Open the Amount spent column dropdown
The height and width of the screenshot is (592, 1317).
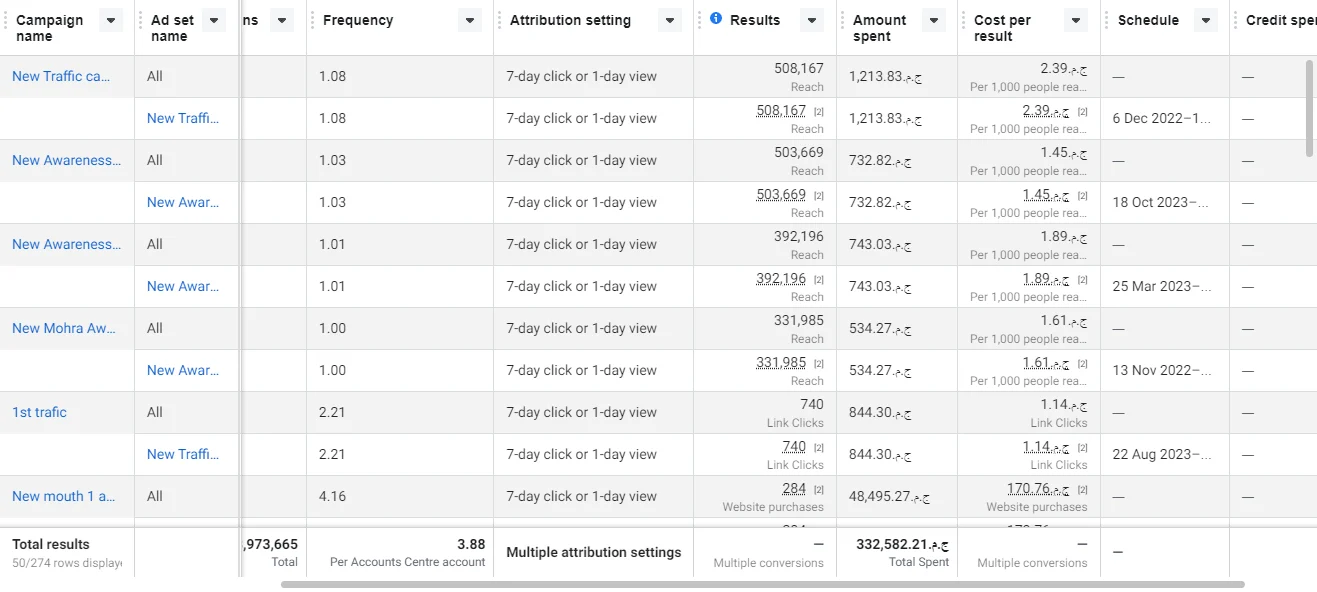(932, 21)
